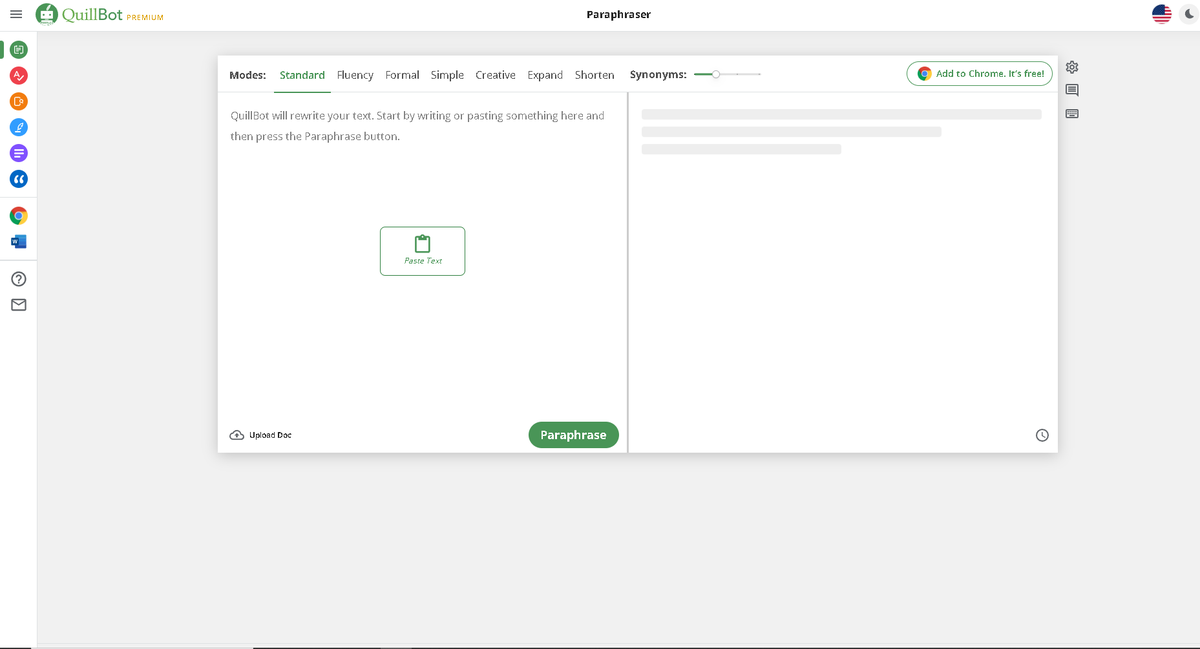Image resolution: width=1200 pixels, height=649 pixels.
Task: Select the Standard mode tab
Action: 302,75
